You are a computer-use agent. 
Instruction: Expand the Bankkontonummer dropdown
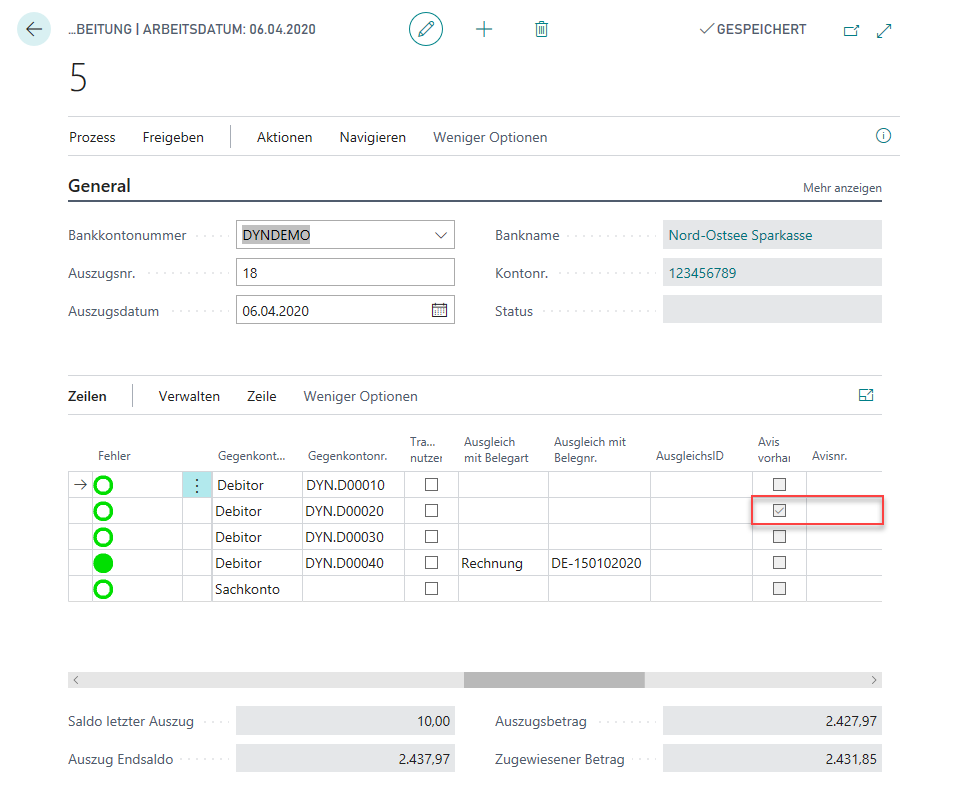click(440, 235)
